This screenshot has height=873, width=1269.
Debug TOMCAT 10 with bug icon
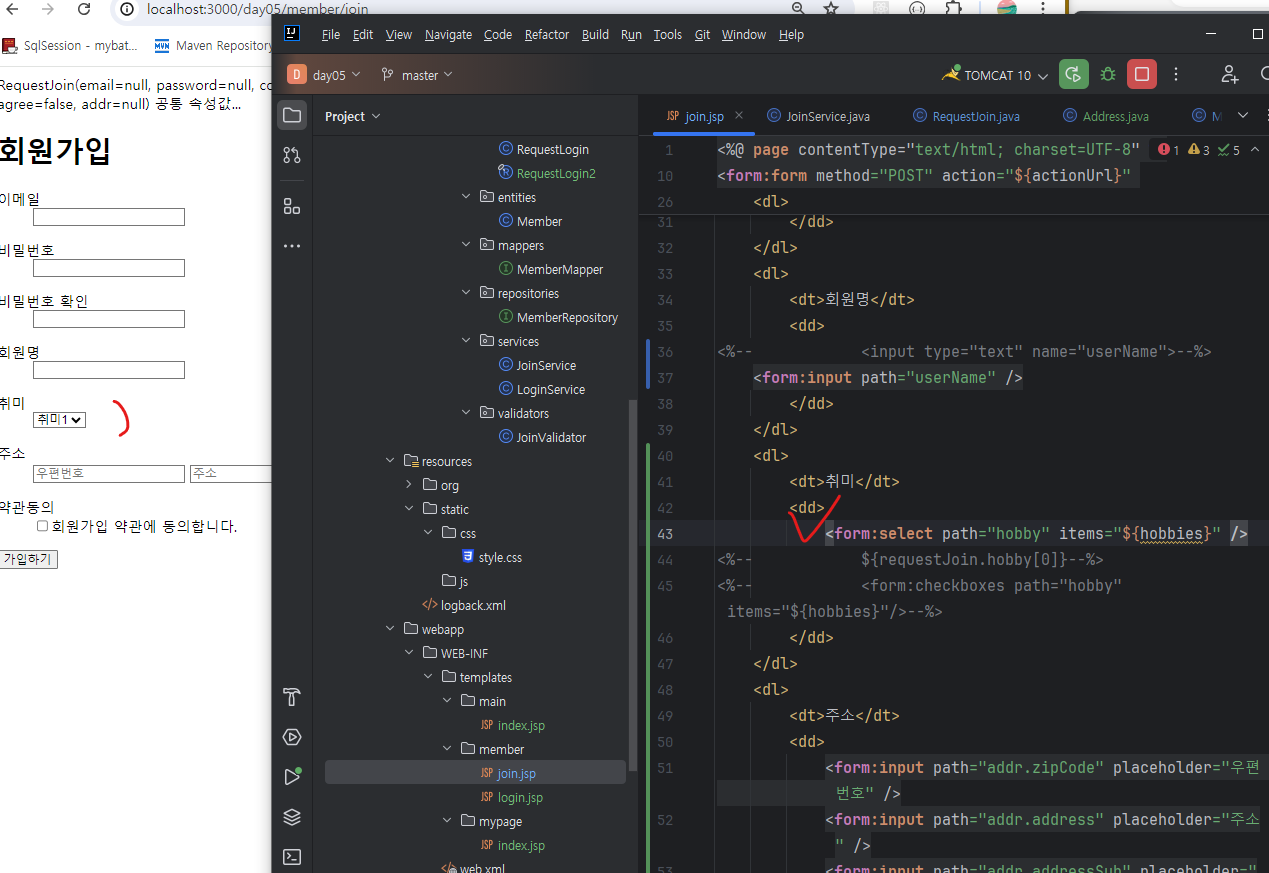[1108, 74]
